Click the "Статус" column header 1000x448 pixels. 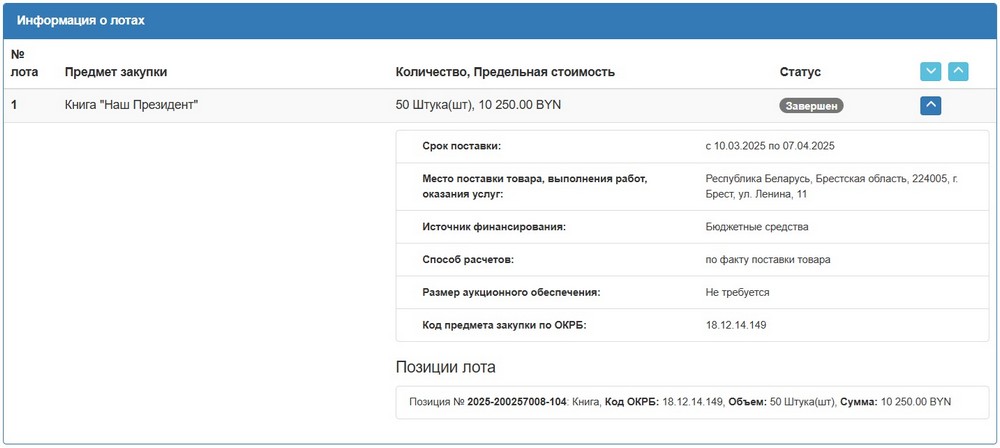800,72
